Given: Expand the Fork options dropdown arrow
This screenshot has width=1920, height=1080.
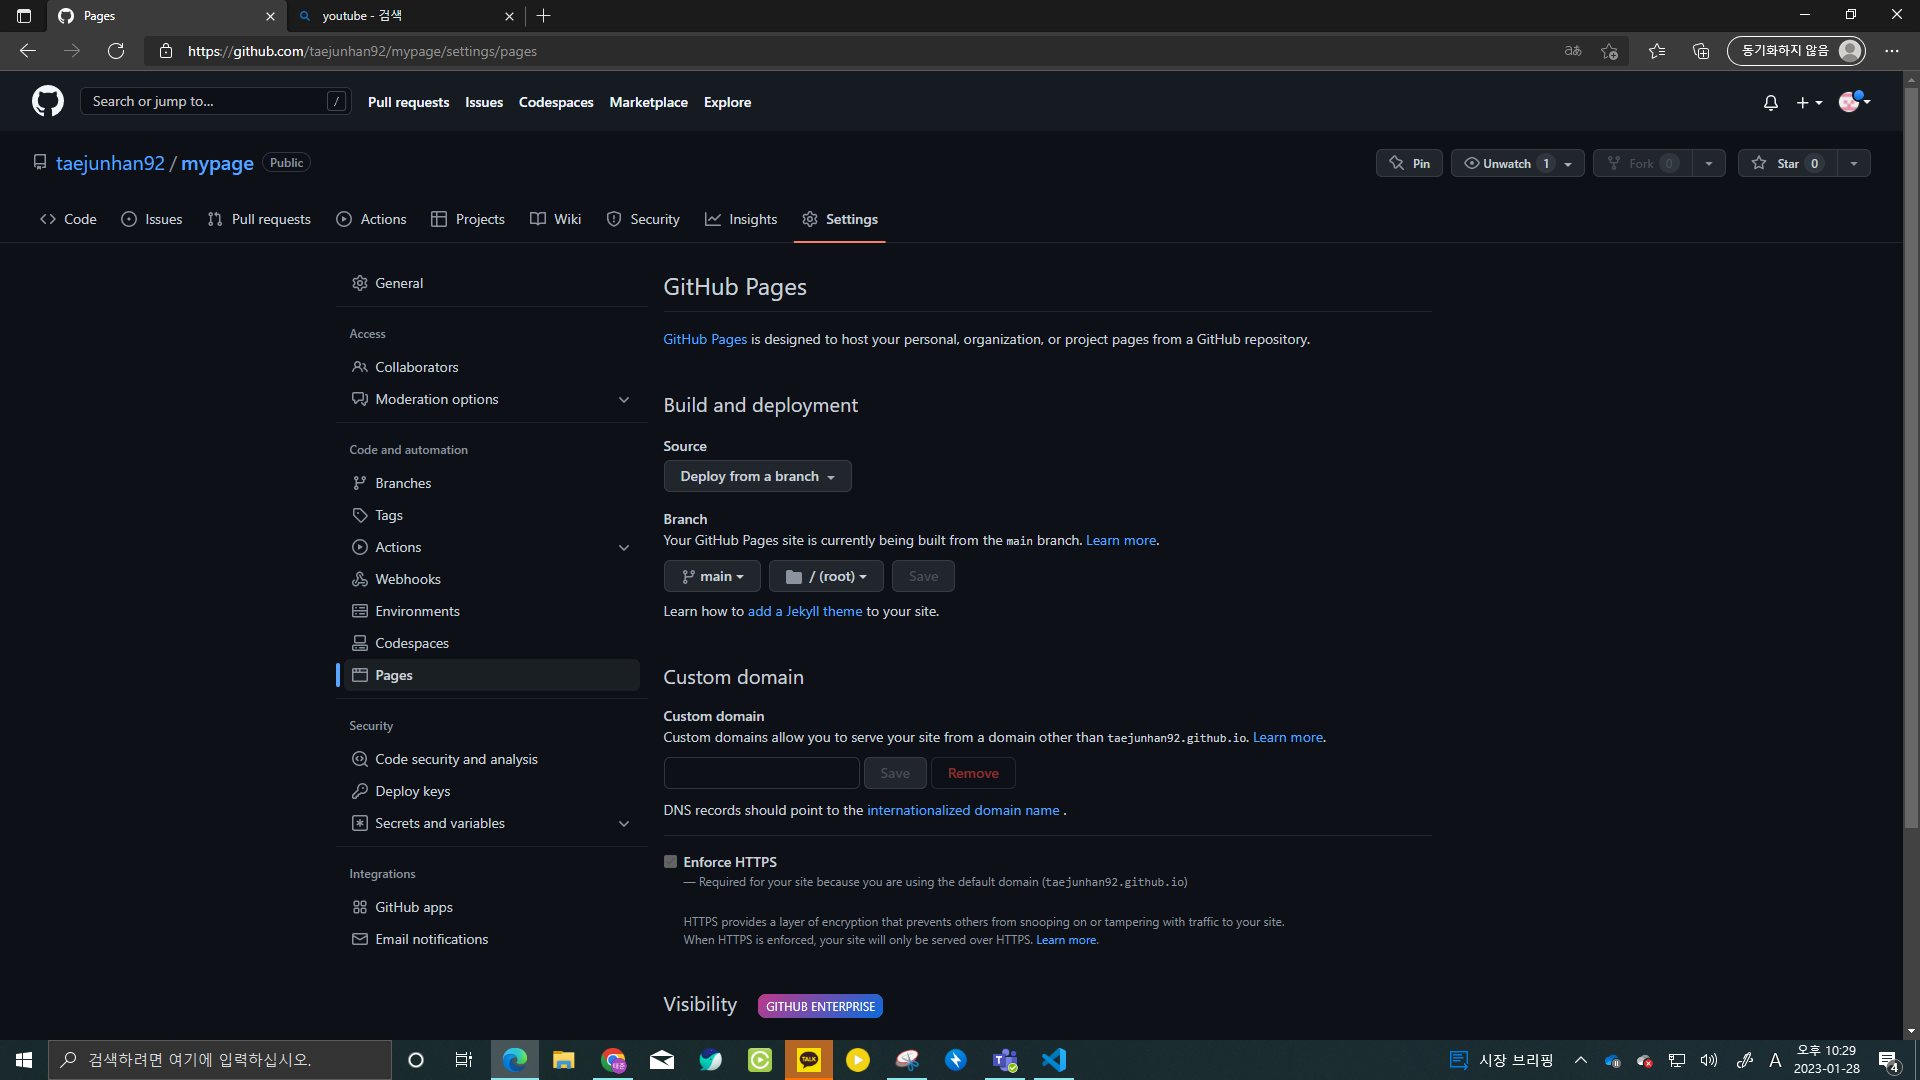Looking at the screenshot, I should tap(1709, 163).
